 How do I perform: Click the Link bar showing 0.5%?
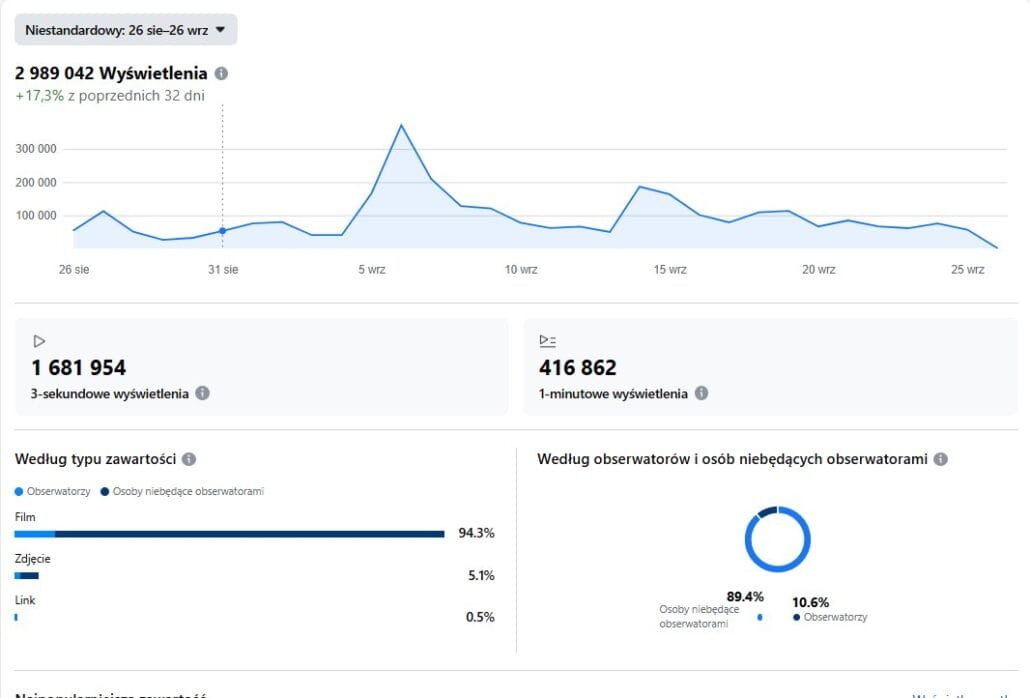tap(16, 617)
